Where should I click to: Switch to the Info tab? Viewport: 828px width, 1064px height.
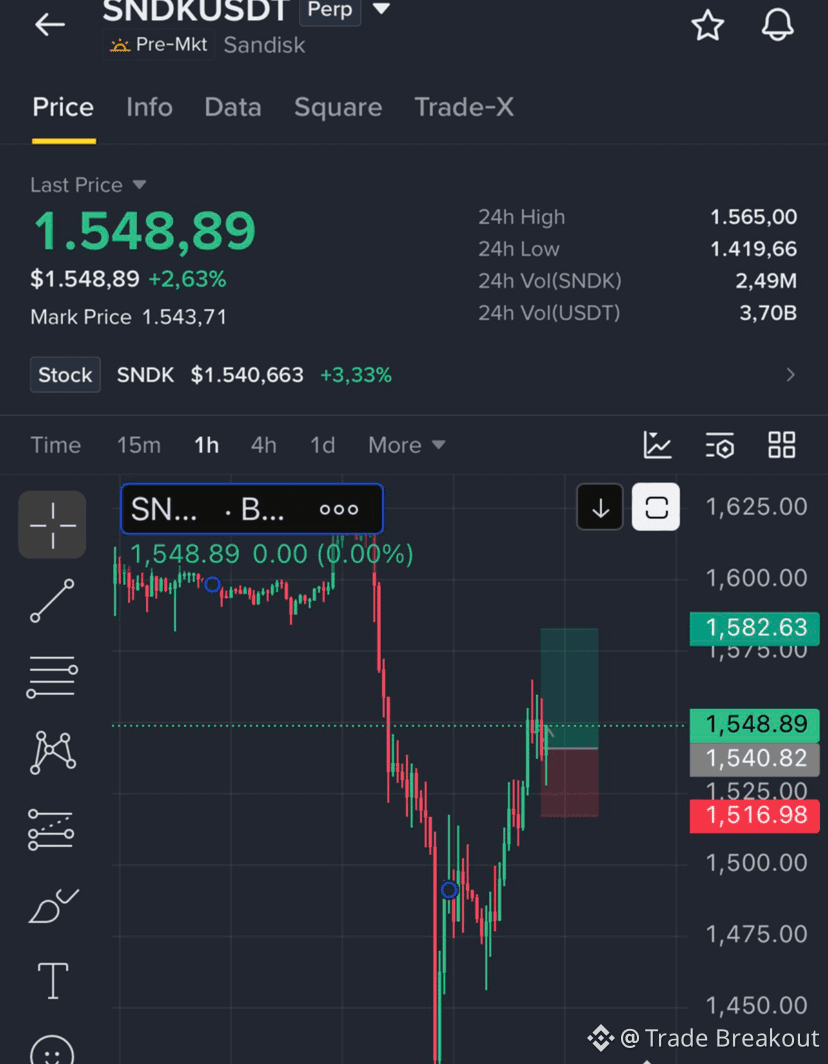149,107
